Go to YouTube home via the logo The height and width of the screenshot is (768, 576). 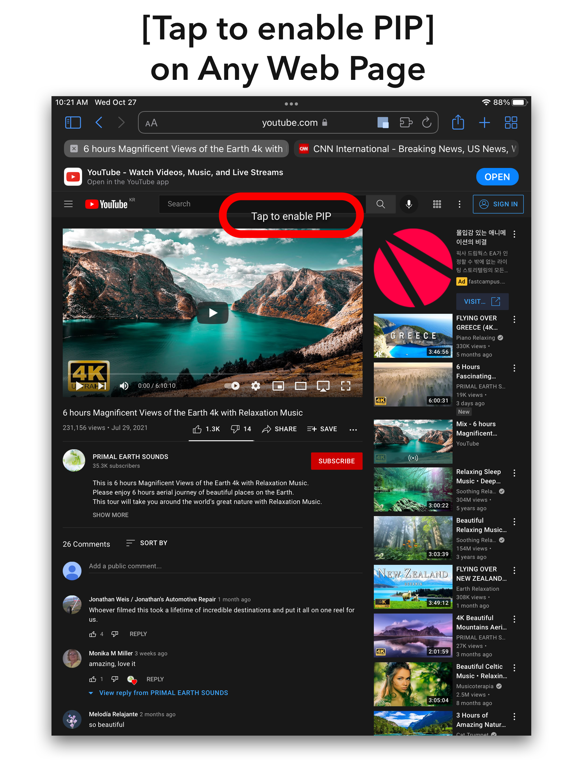pyautogui.click(x=106, y=204)
